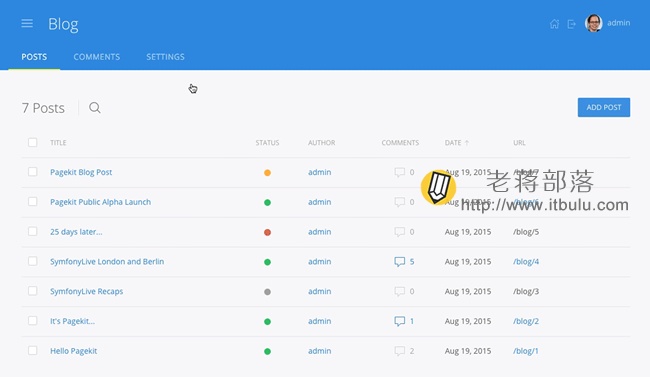The height and width of the screenshot is (377, 650).
Task: Click the Add Post button
Action: [x=604, y=107]
